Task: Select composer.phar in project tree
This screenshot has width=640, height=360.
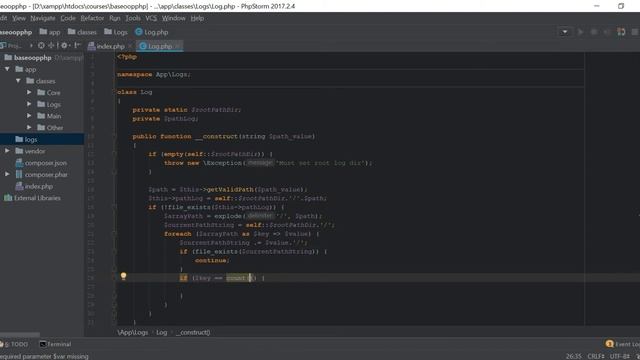Action: tap(41, 175)
